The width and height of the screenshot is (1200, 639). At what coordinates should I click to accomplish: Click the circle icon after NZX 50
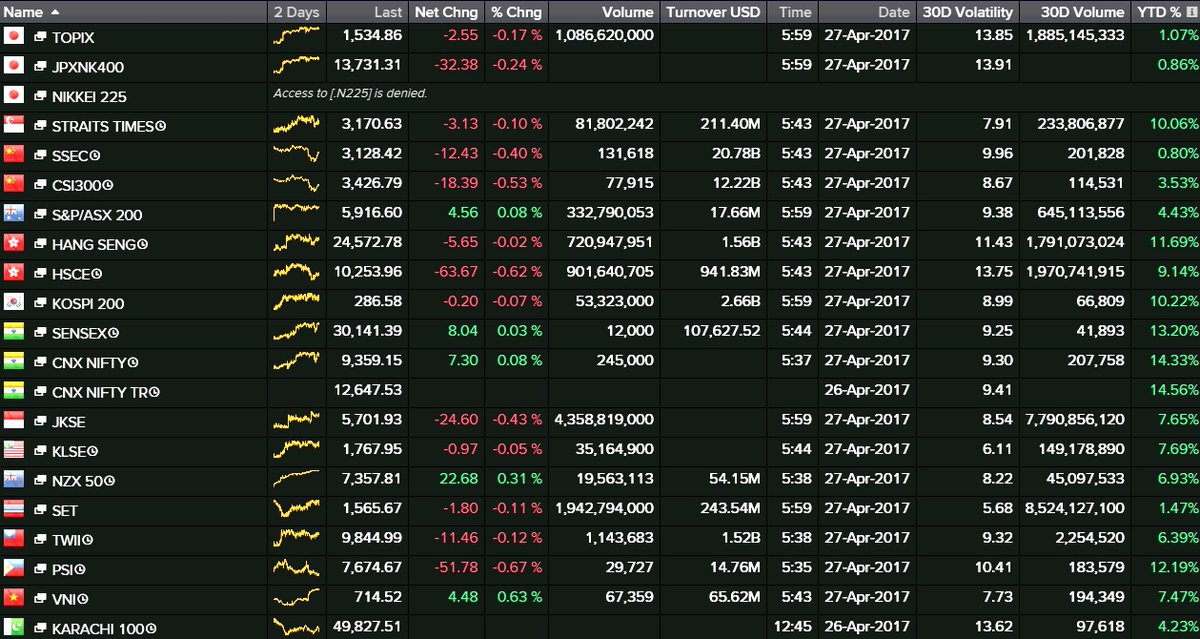109,481
